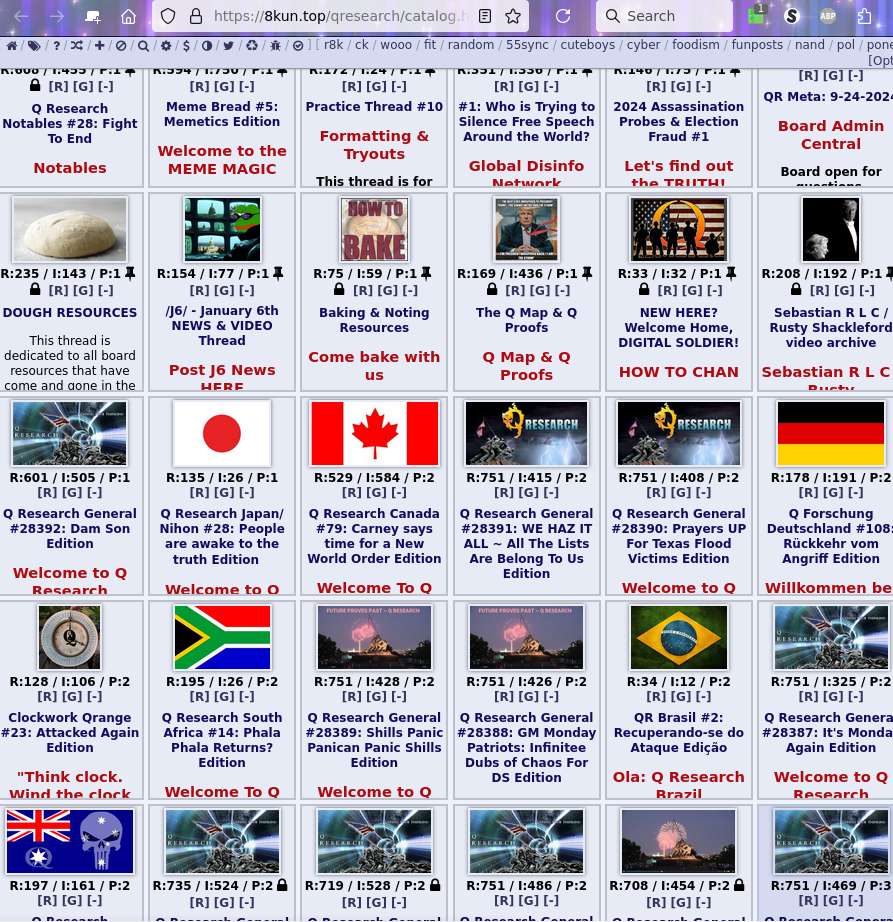Open the r8k board link
This screenshot has width=893, height=922.
[333, 45]
